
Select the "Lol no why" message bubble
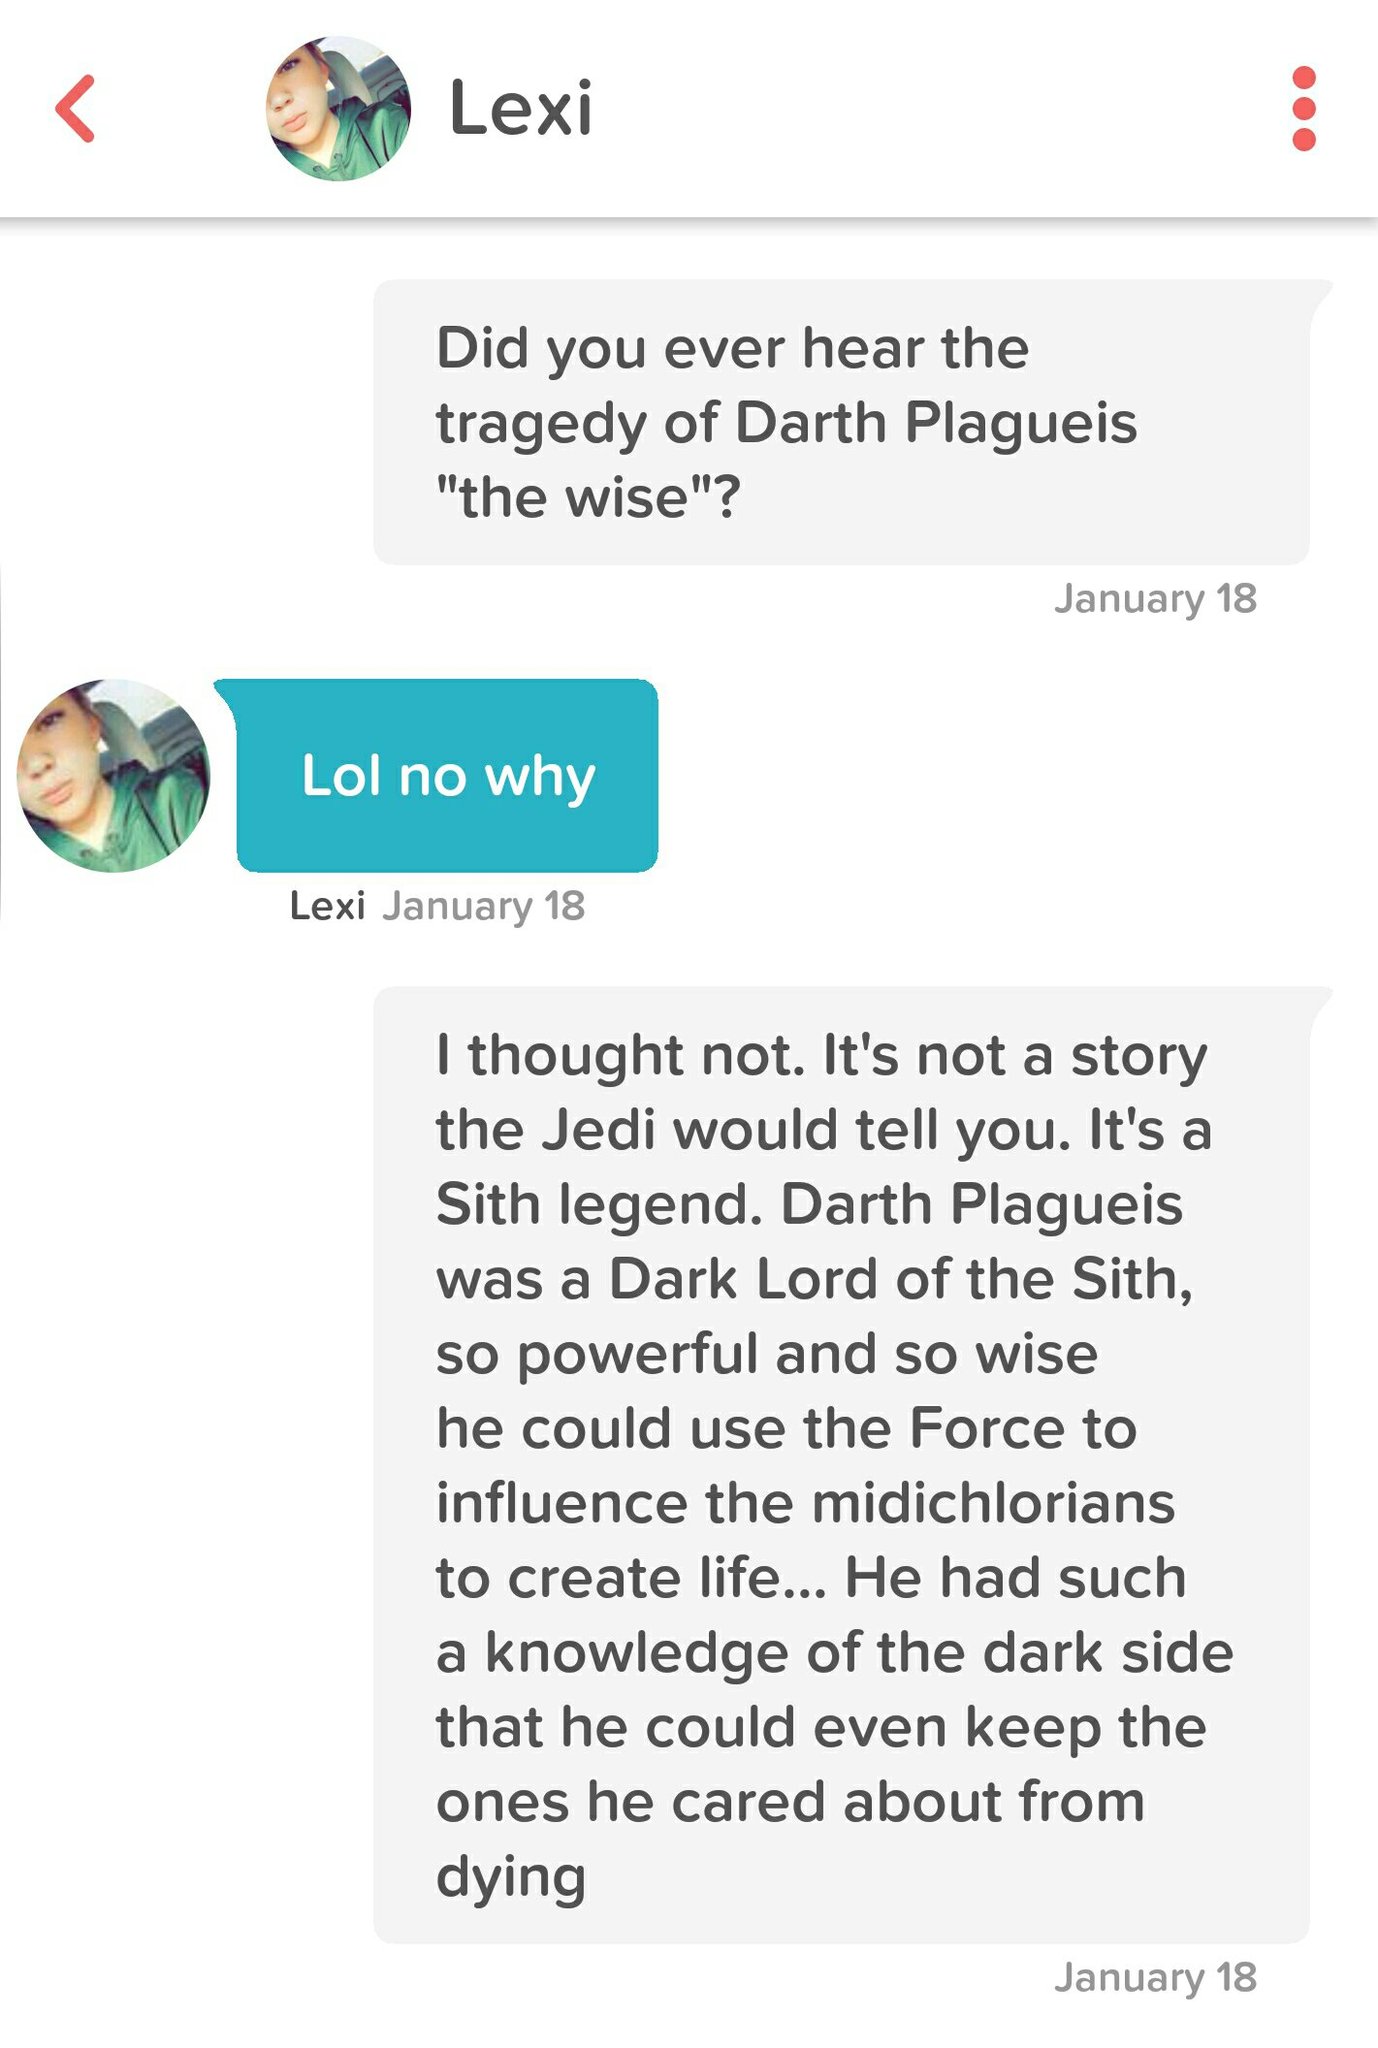[x=447, y=775]
